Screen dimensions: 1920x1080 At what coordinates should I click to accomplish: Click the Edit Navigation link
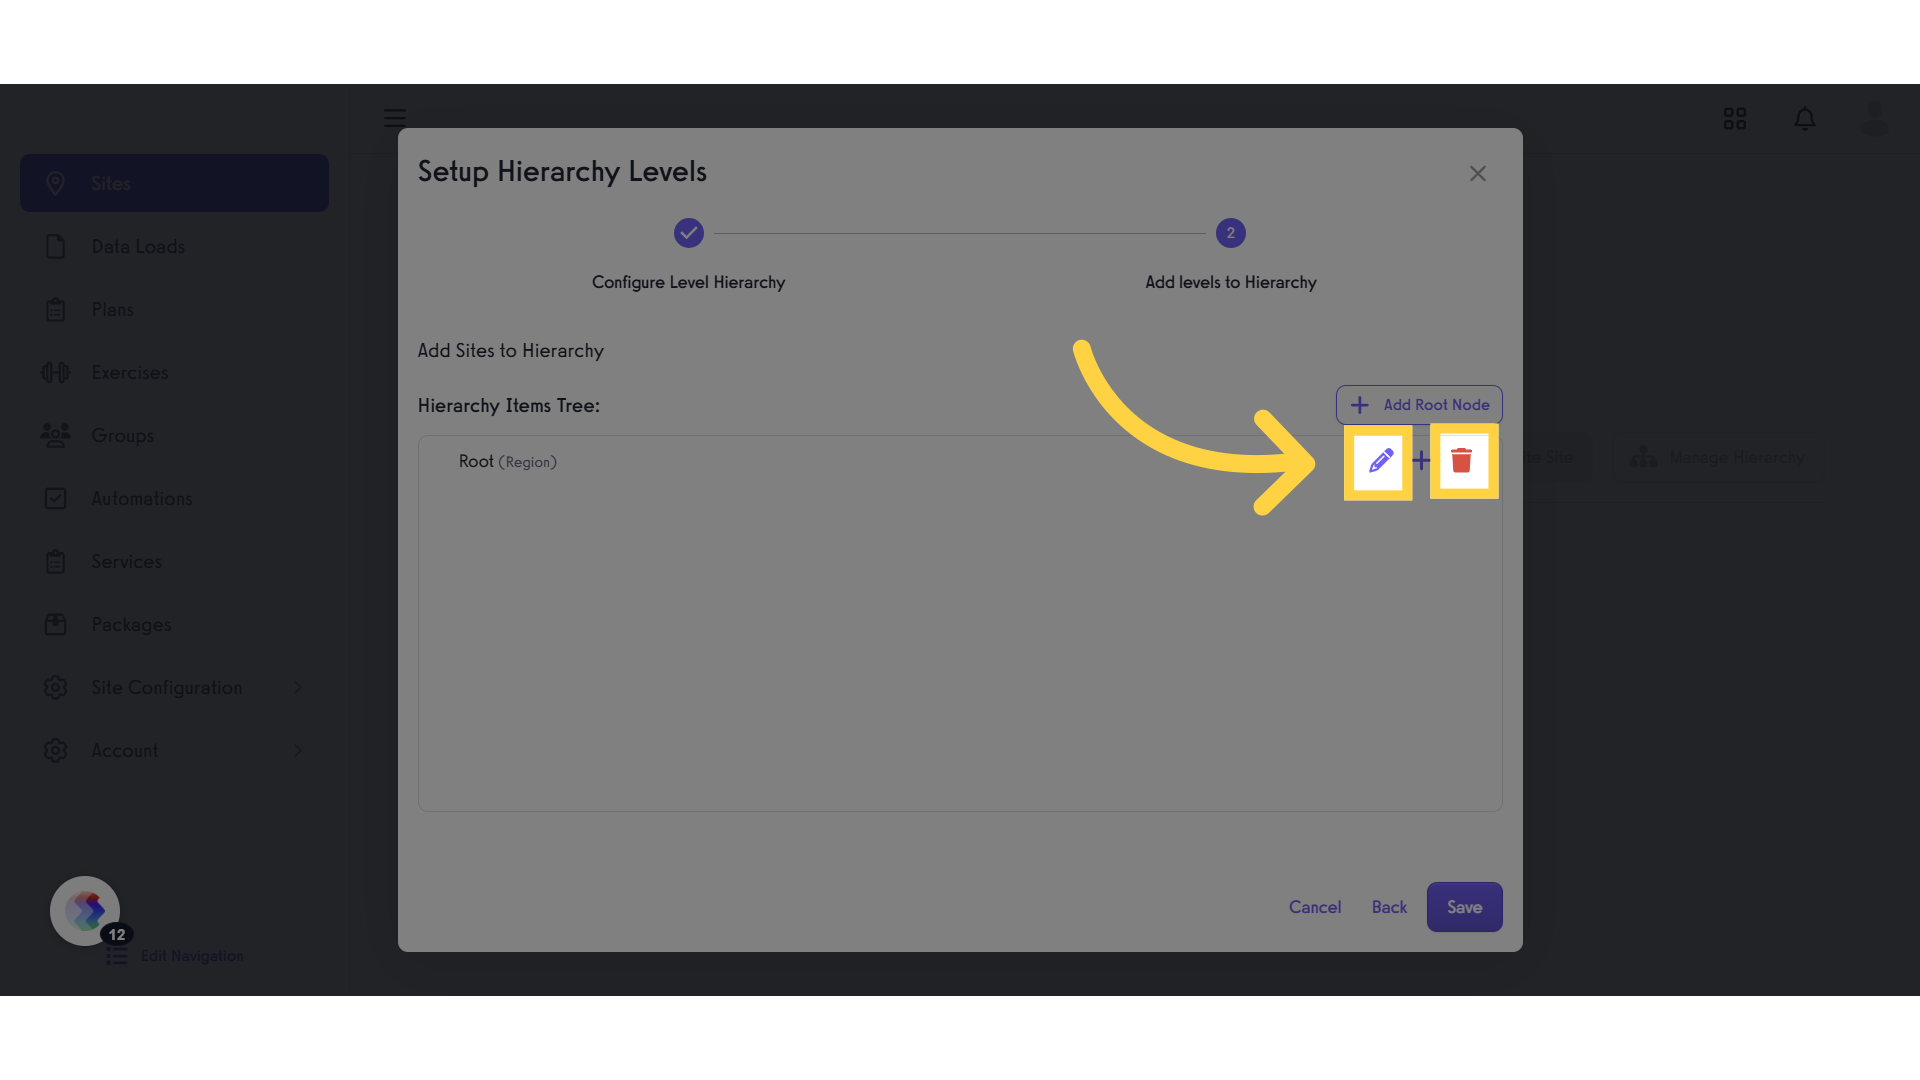click(x=175, y=956)
